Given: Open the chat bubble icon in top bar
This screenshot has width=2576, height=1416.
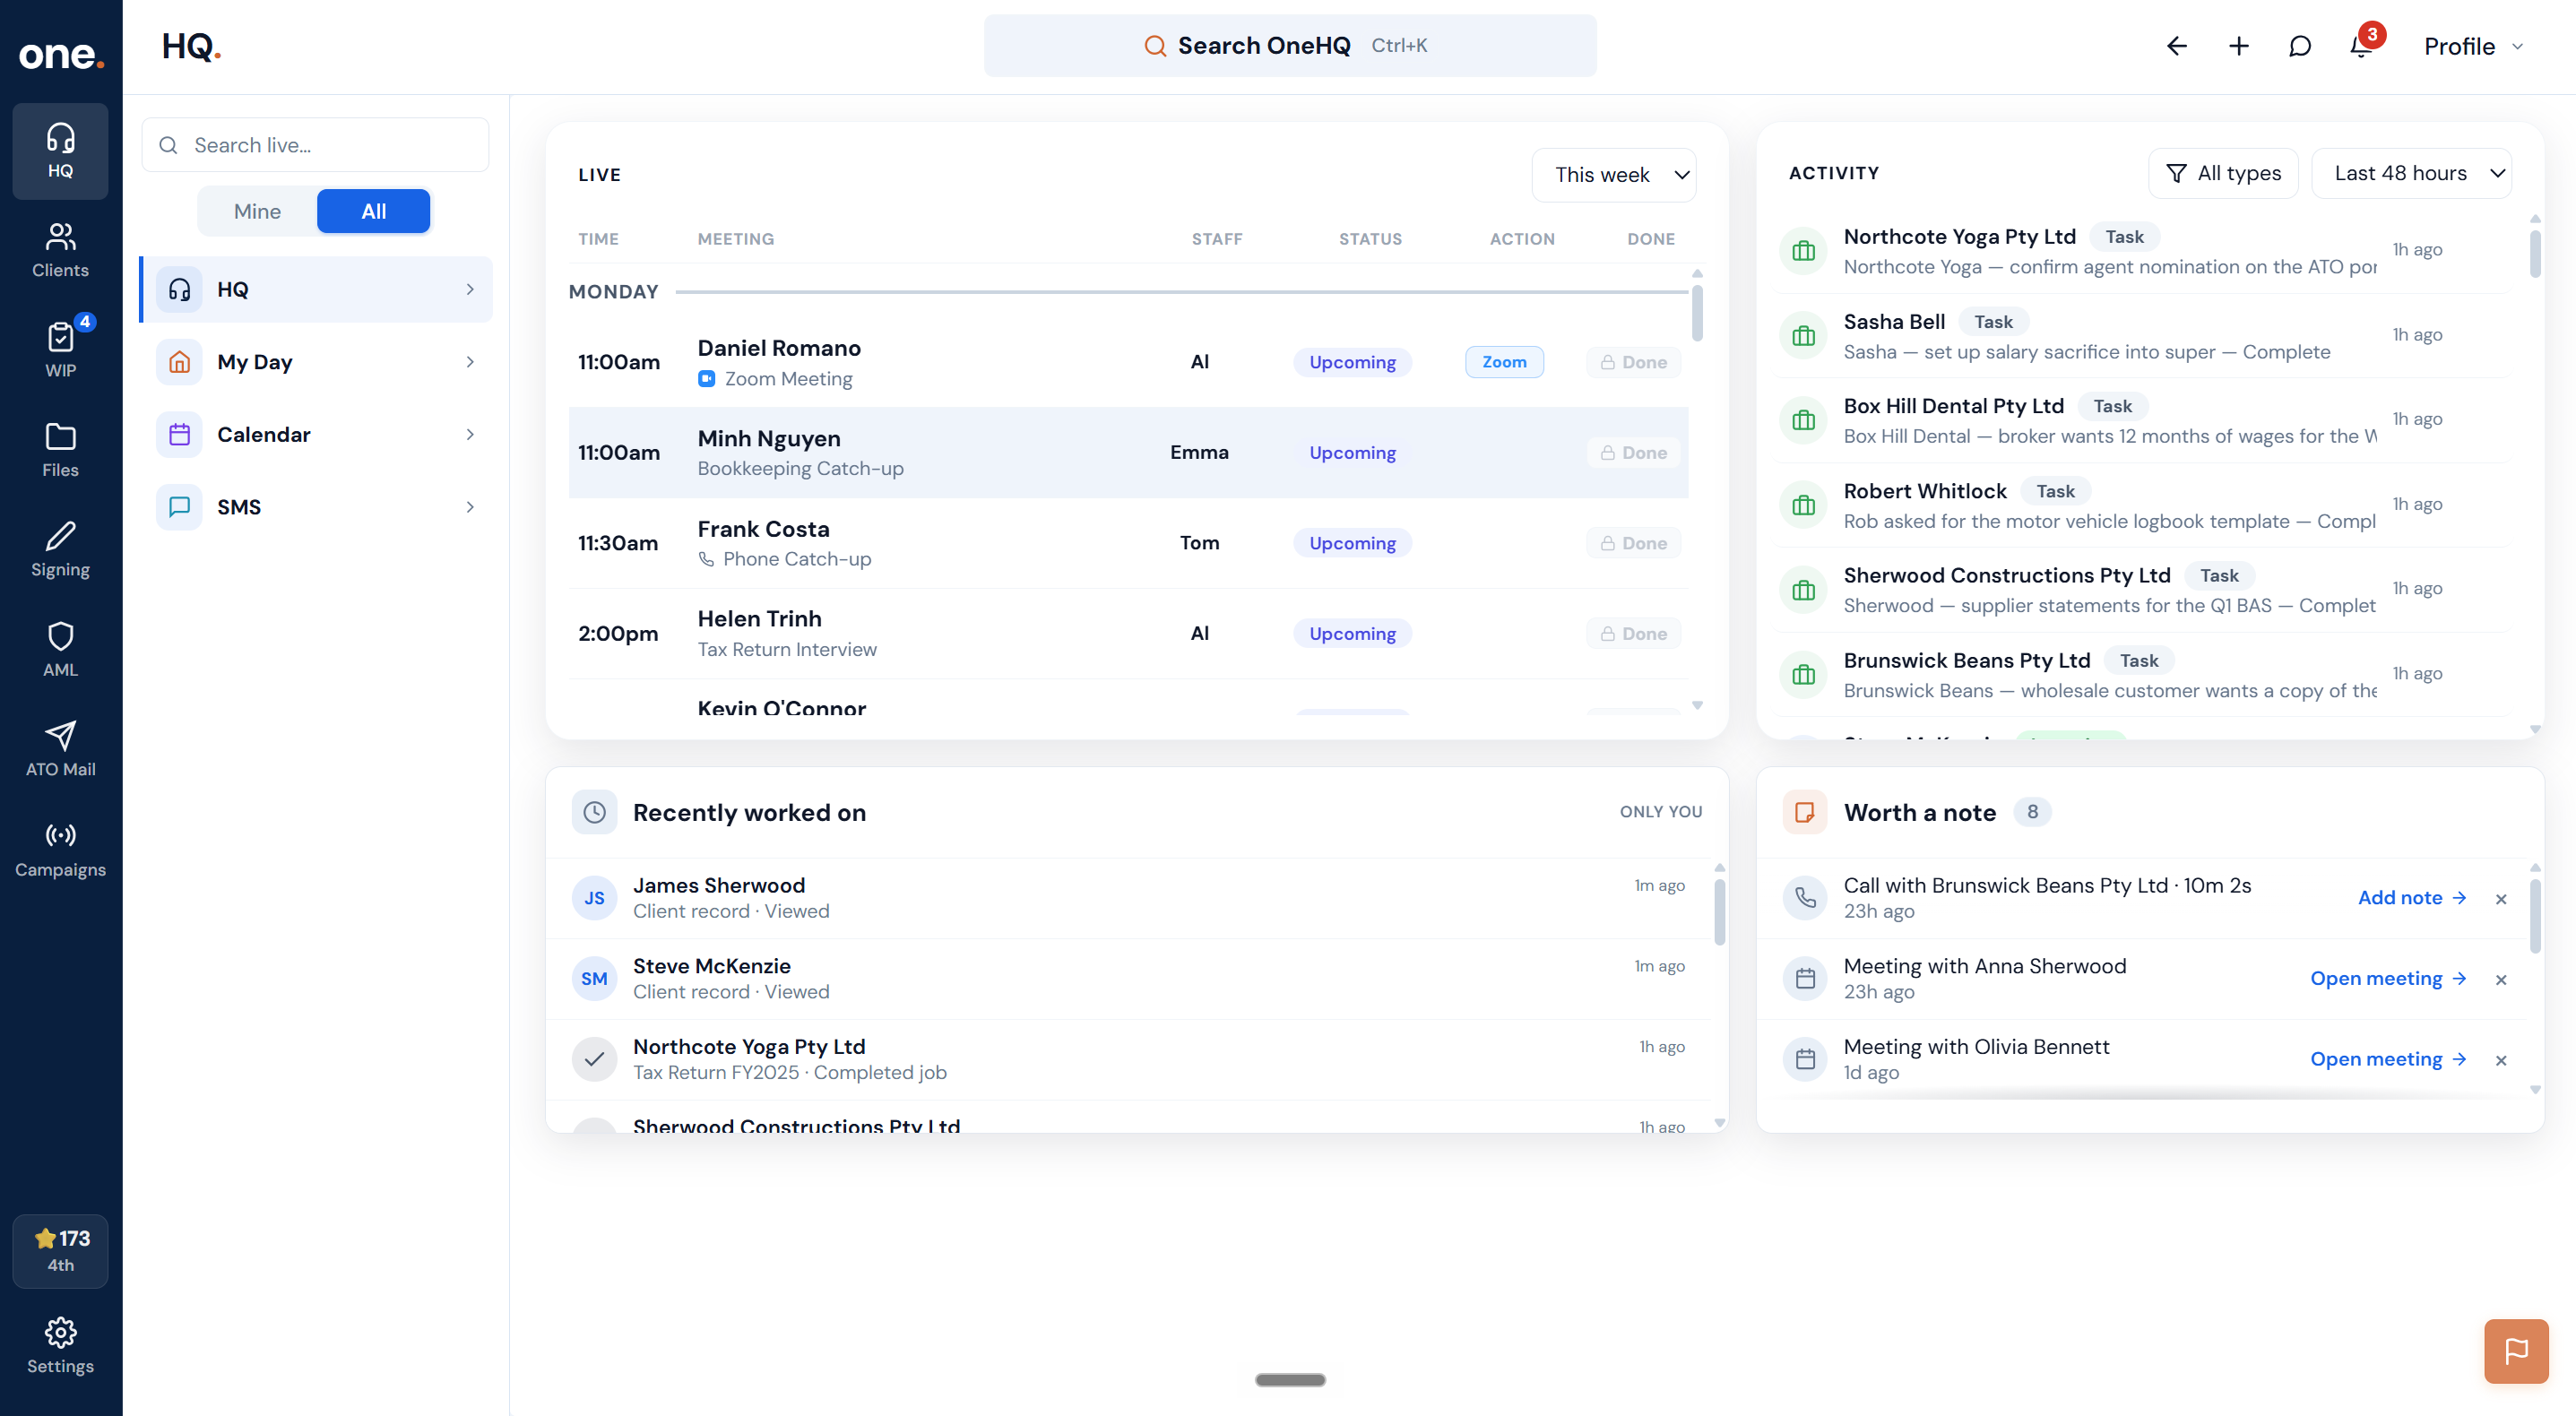Looking at the screenshot, I should 2300,46.
